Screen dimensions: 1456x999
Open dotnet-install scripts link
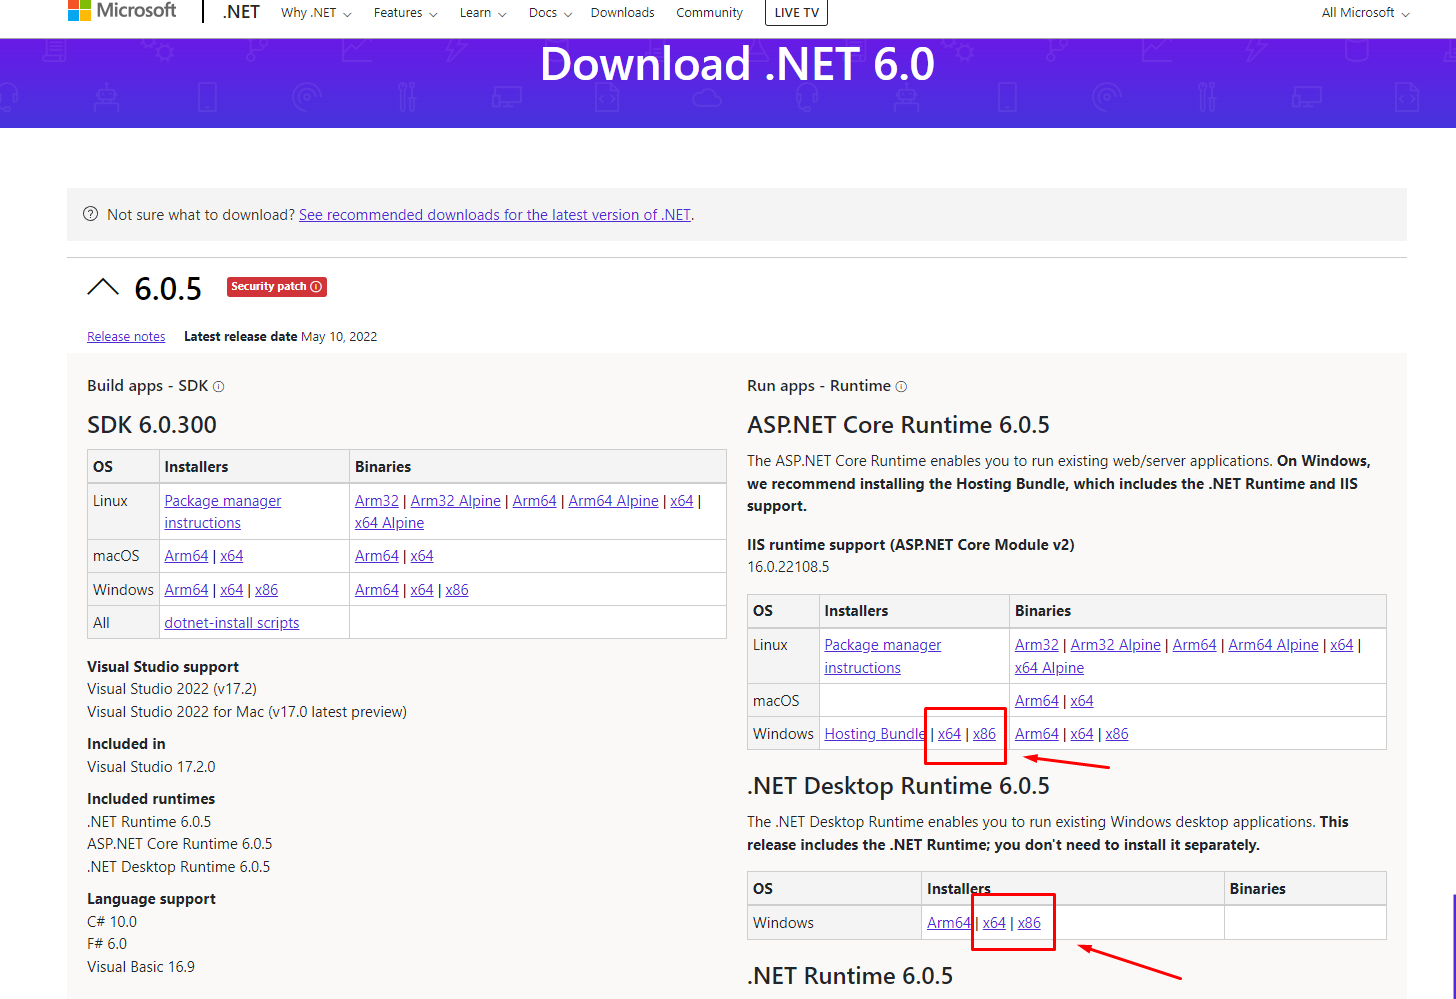pos(232,623)
